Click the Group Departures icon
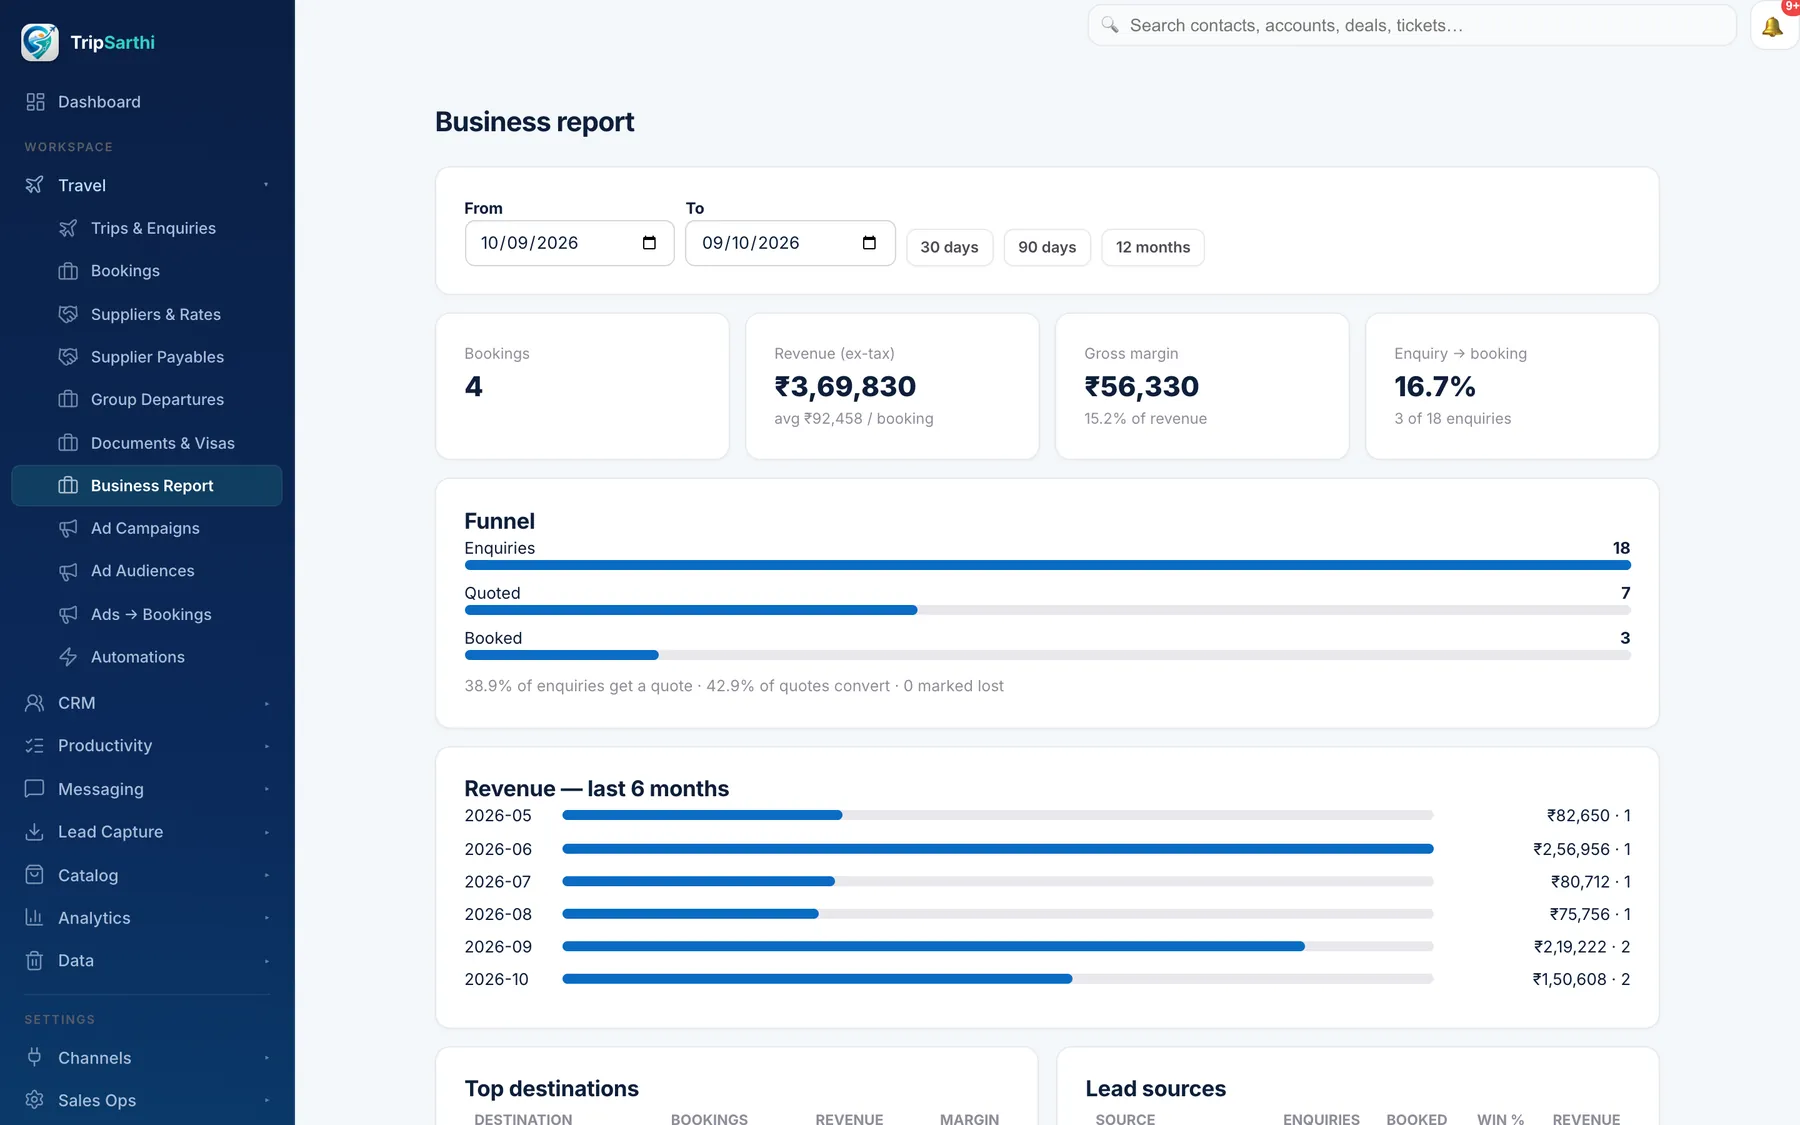Viewport: 1800px width, 1125px height. [68, 399]
